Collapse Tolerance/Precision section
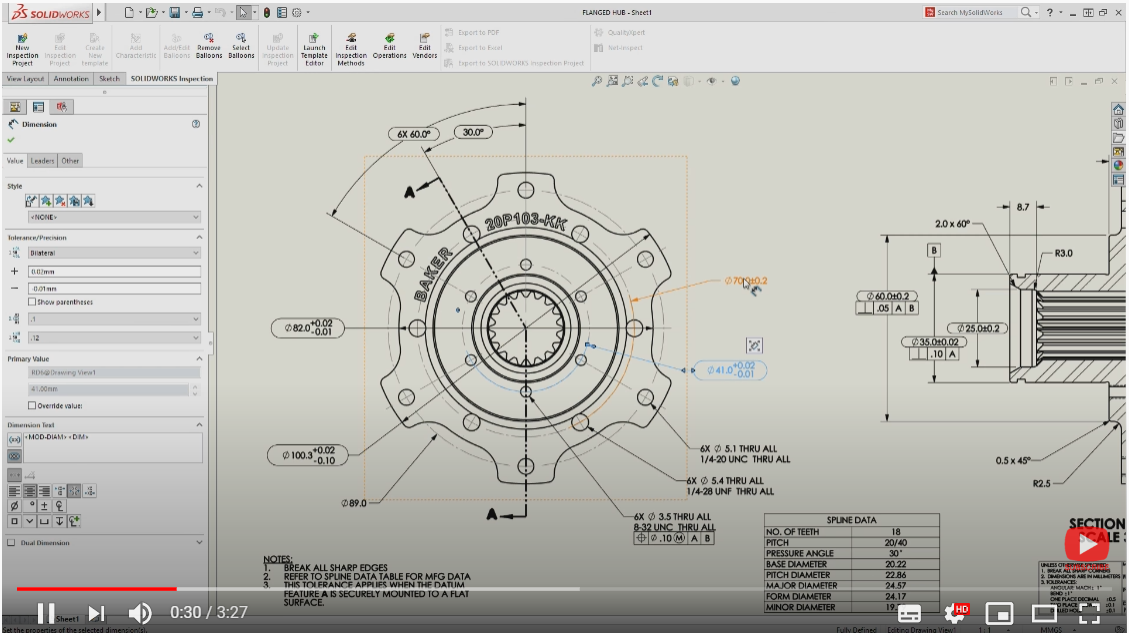This screenshot has height=633, width=1129. [x=199, y=237]
